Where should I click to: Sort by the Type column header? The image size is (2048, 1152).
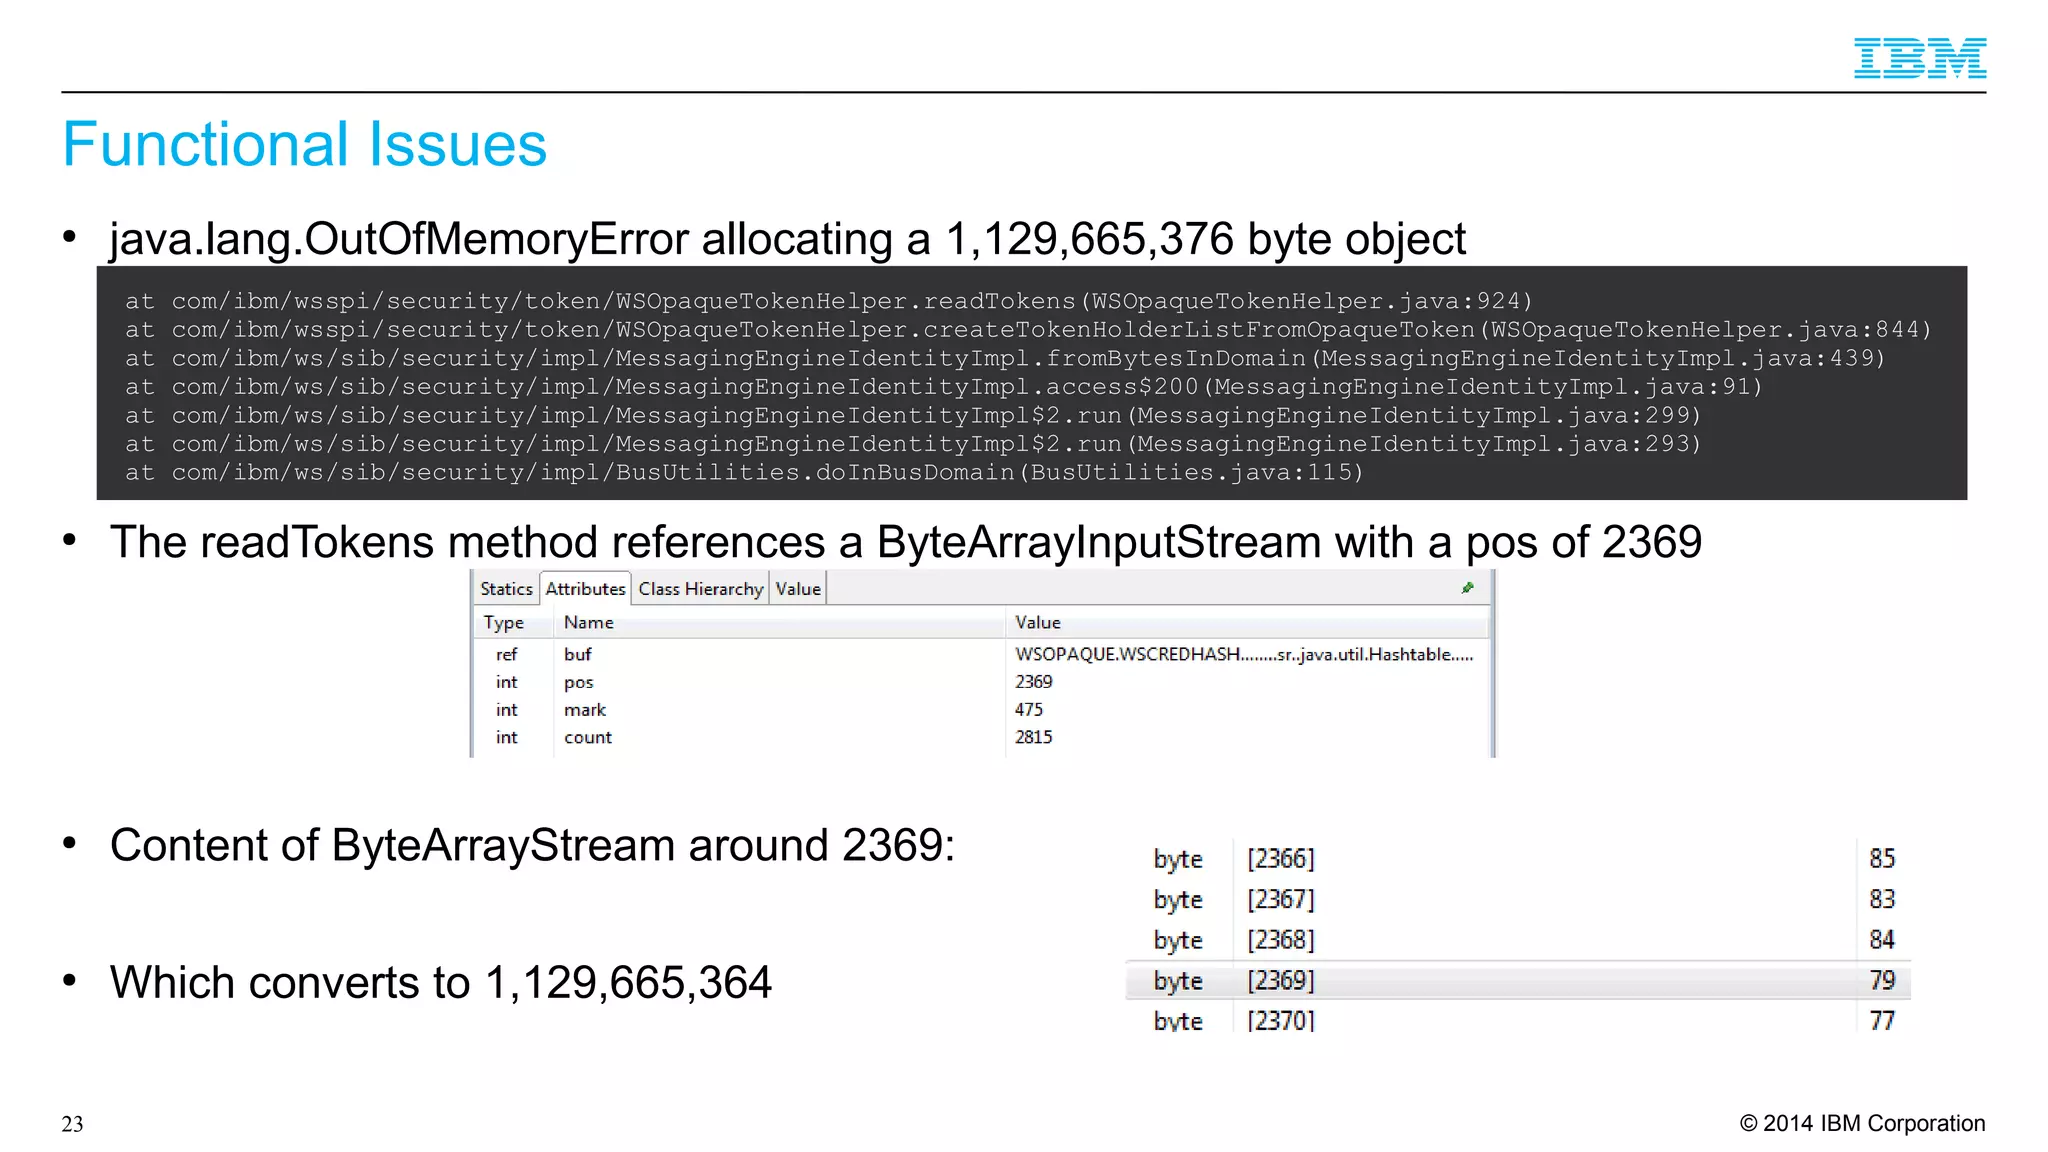pos(504,622)
